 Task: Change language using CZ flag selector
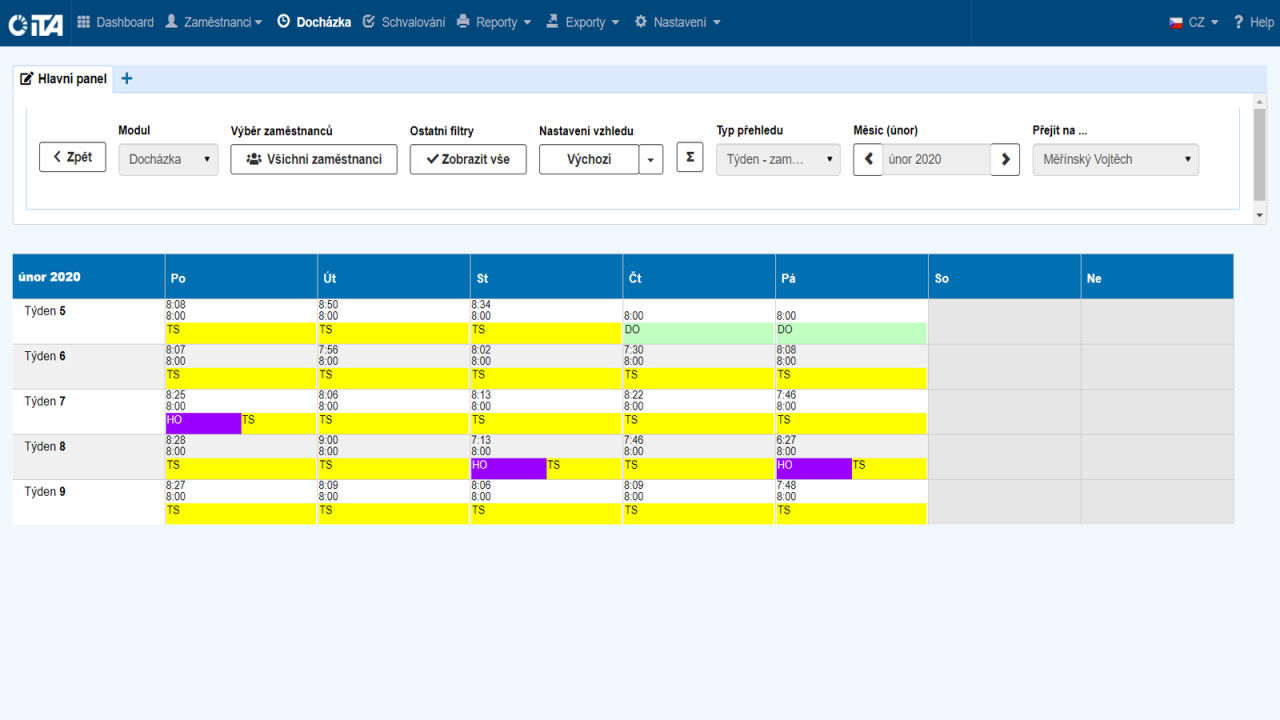(x=1194, y=22)
